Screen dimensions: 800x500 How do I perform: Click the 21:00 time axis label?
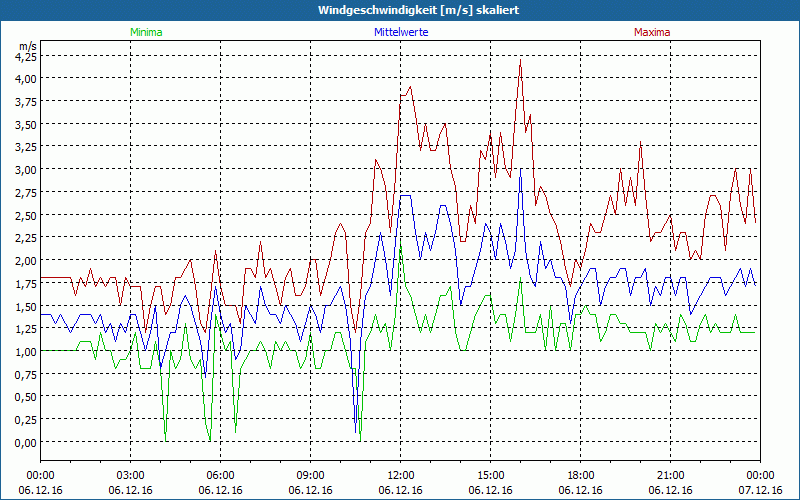(670, 476)
